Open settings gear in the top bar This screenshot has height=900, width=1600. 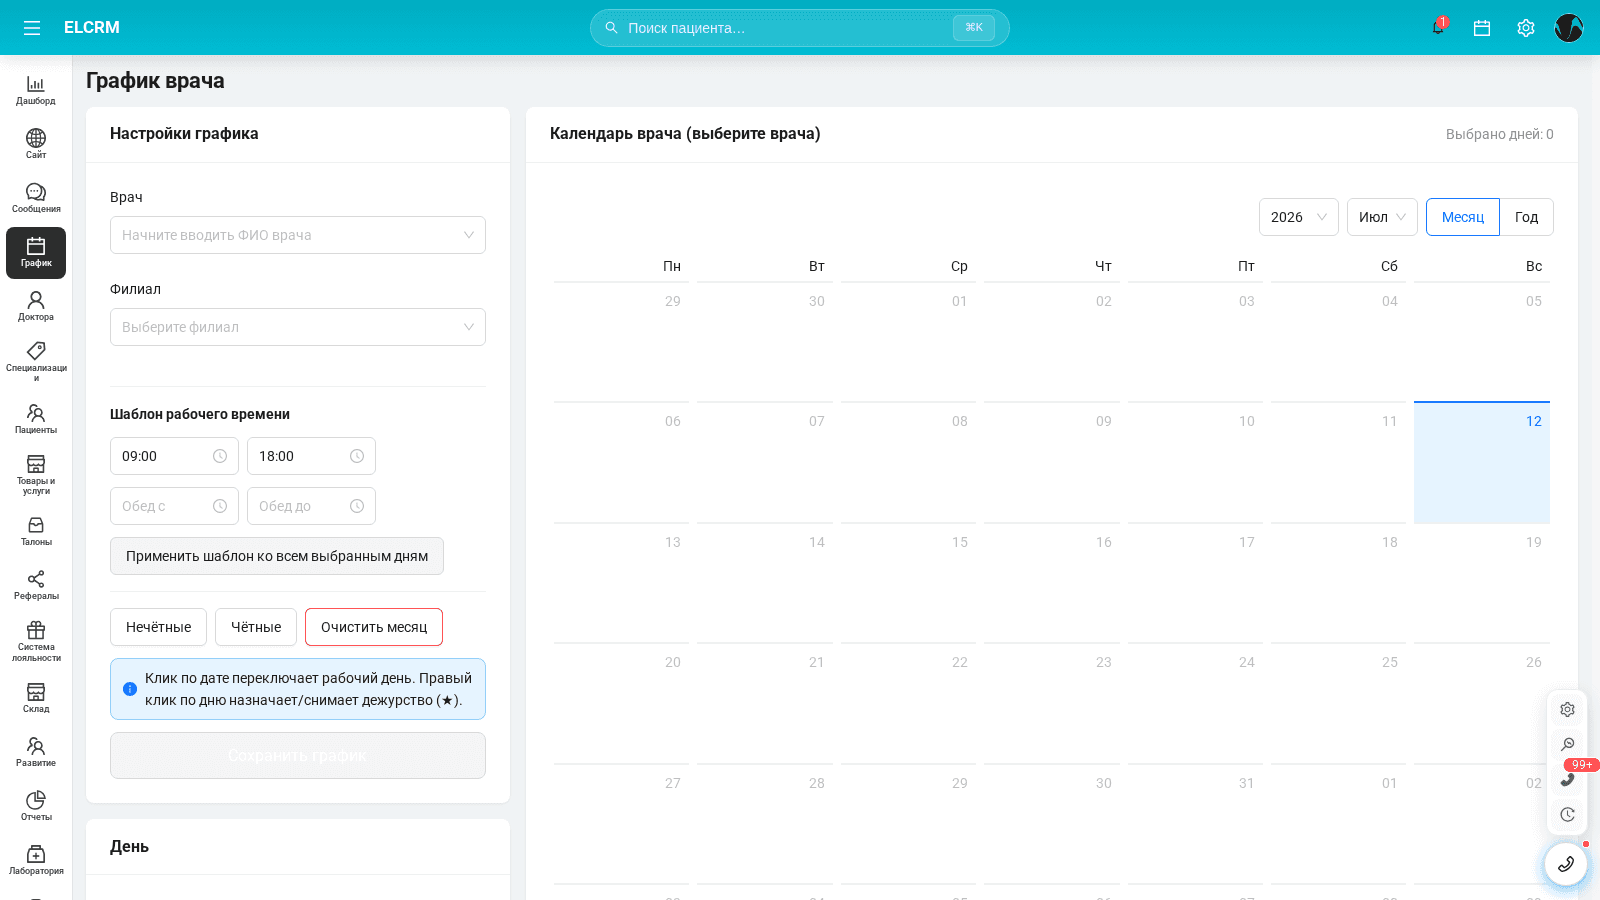point(1526,28)
